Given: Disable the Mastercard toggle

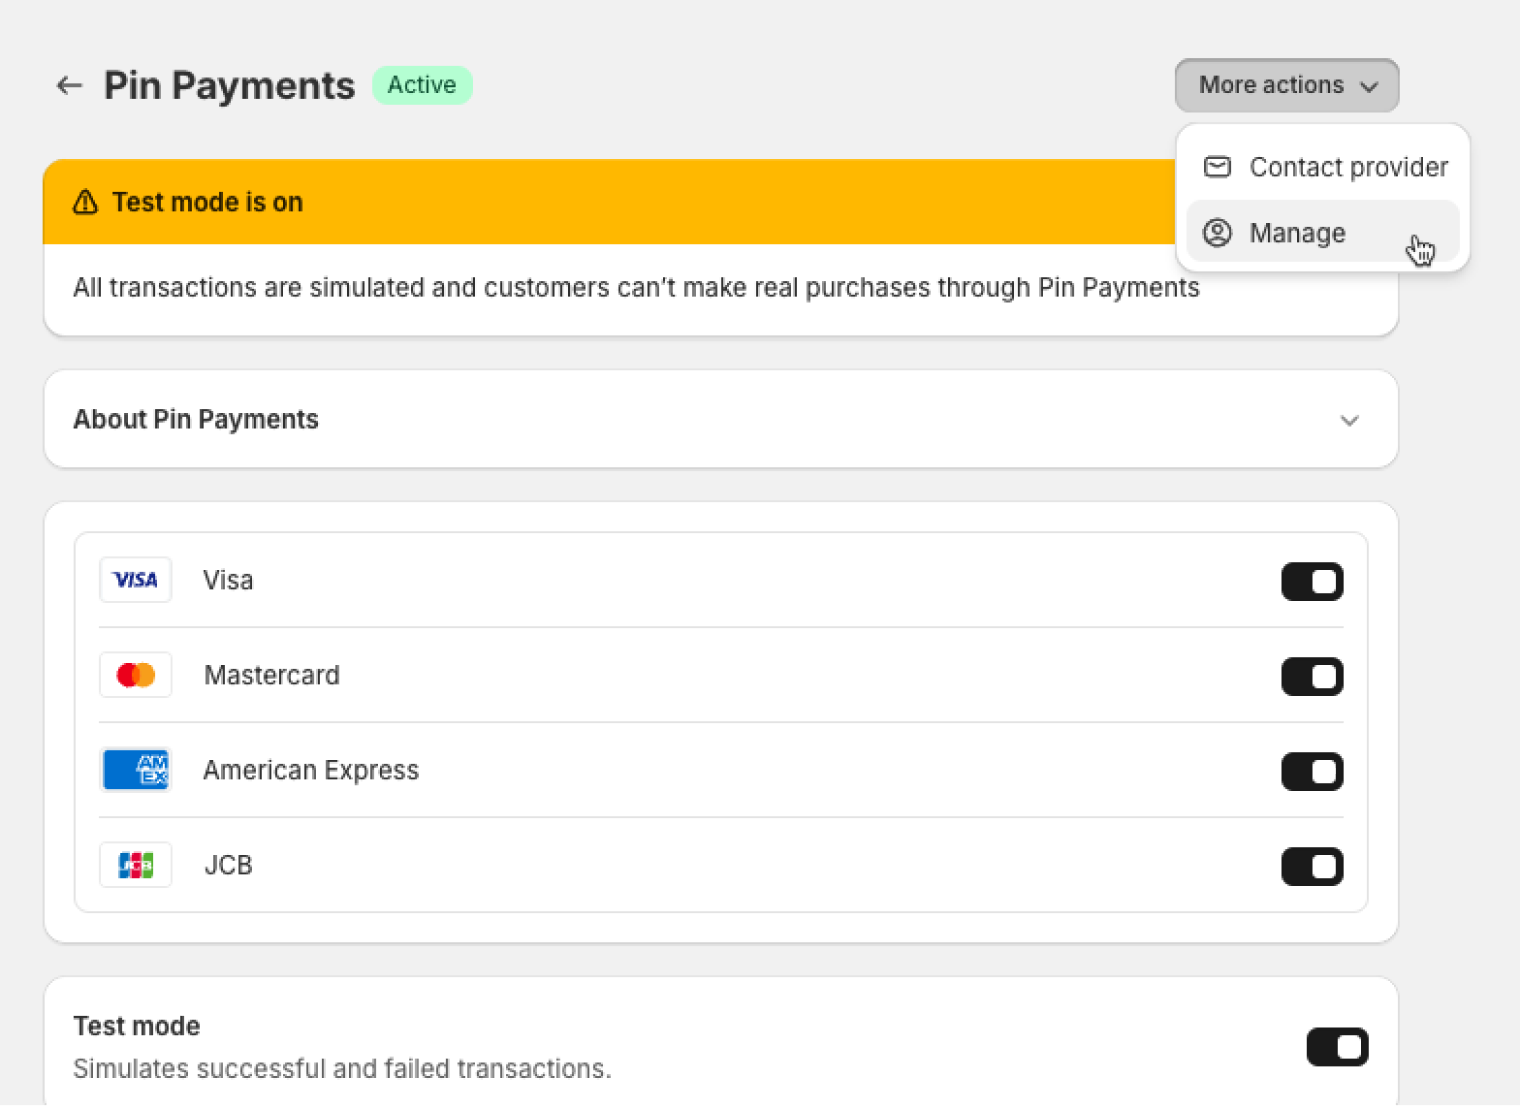Looking at the screenshot, I should pyautogui.click(x=1312, y=677).
